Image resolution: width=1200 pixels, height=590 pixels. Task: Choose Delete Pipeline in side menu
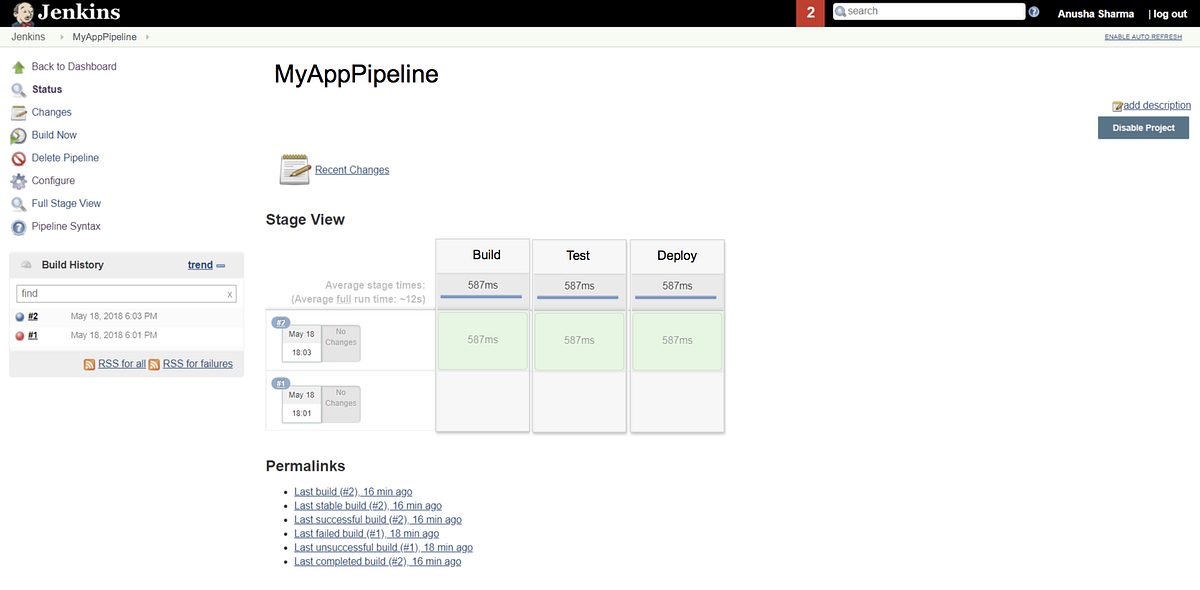65,158
